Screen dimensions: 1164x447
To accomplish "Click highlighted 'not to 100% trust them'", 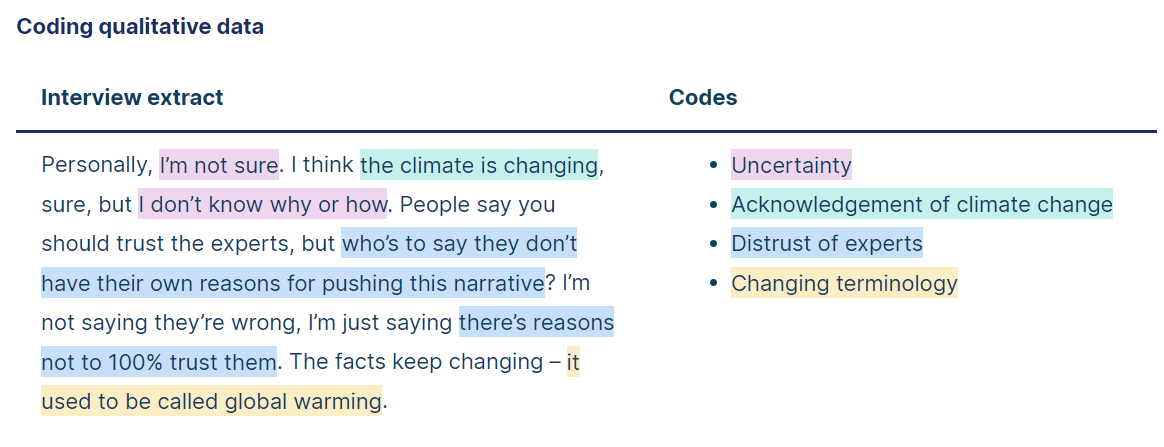I will click(x=159, y=362).
